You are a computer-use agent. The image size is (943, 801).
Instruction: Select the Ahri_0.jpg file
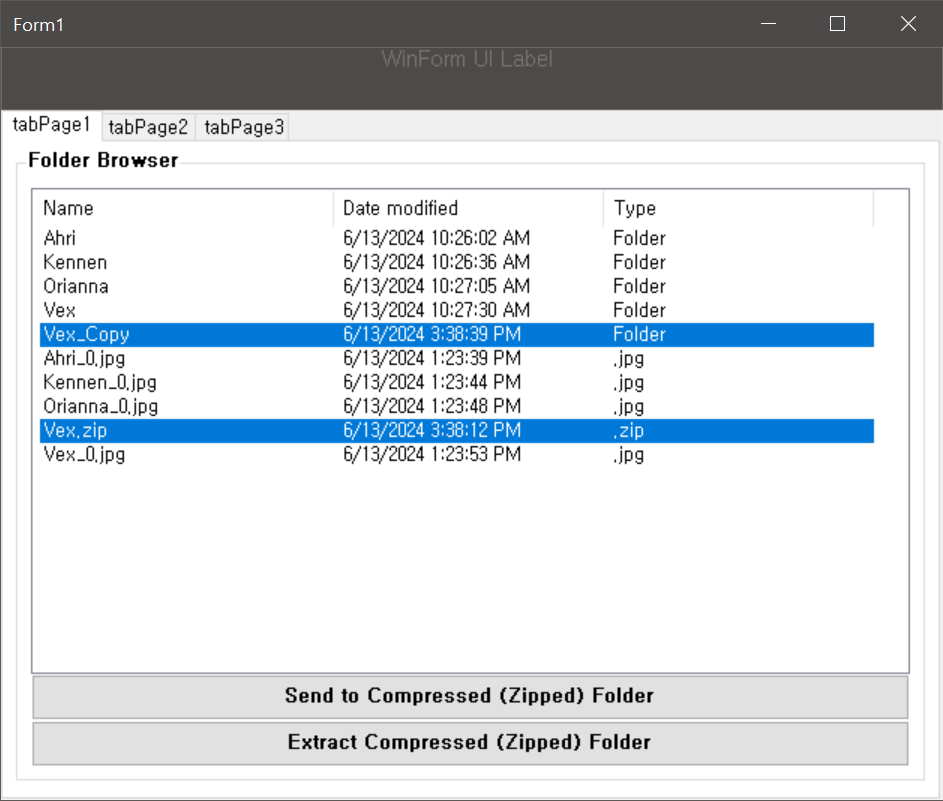pos(457,358)
